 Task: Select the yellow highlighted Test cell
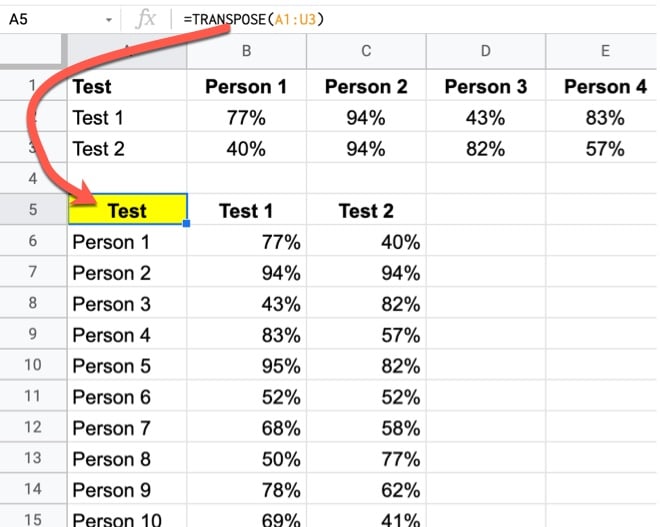(x=127, y=211)
